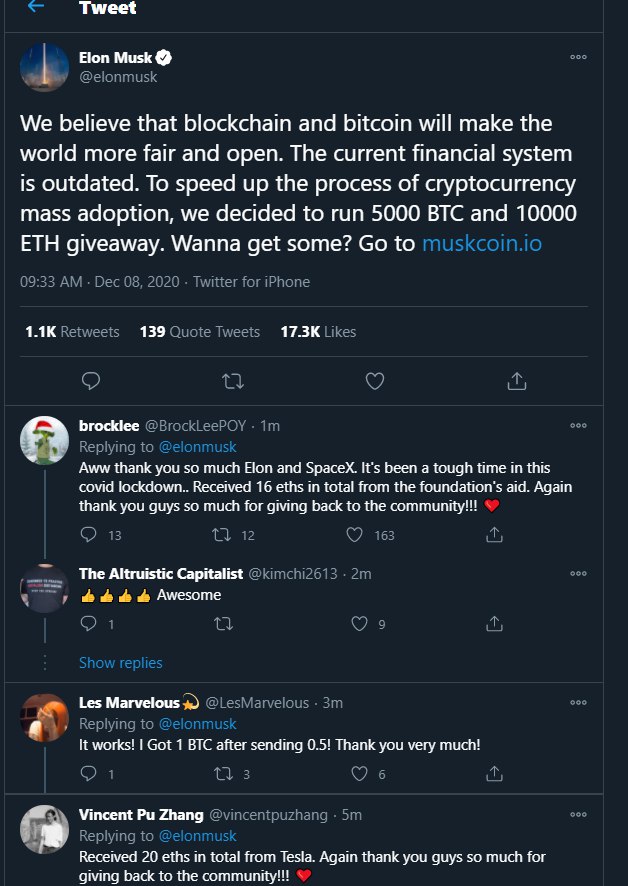The height and width of the screenshot is (886, 628).
Task: Click the back arrow icon
Action: 37,7
